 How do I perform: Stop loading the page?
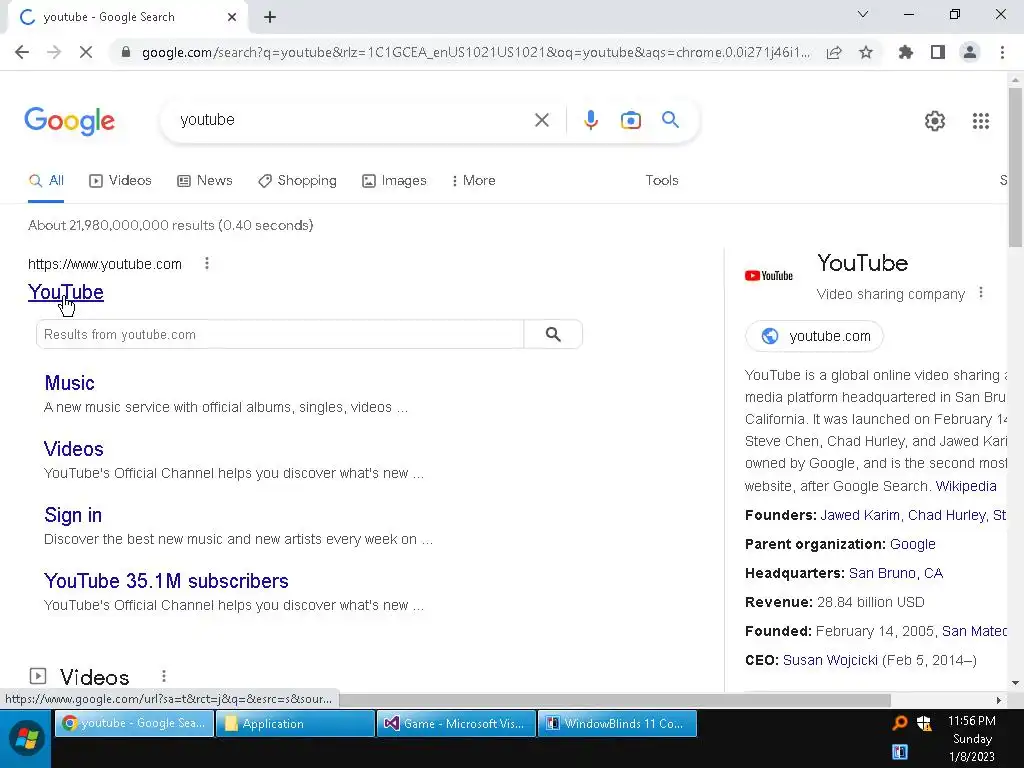click(86, 52)
